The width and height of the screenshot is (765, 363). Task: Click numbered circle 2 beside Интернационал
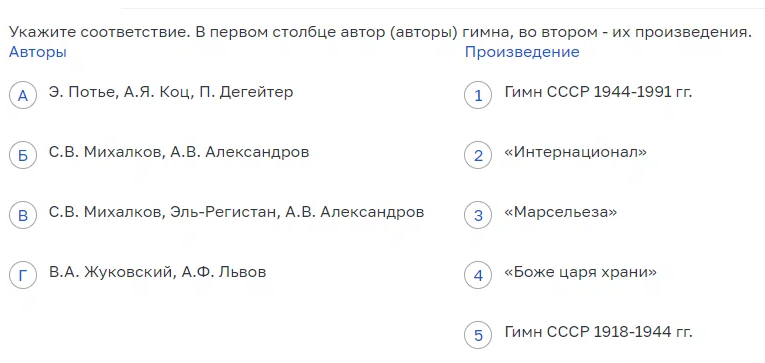coord(478,155)
